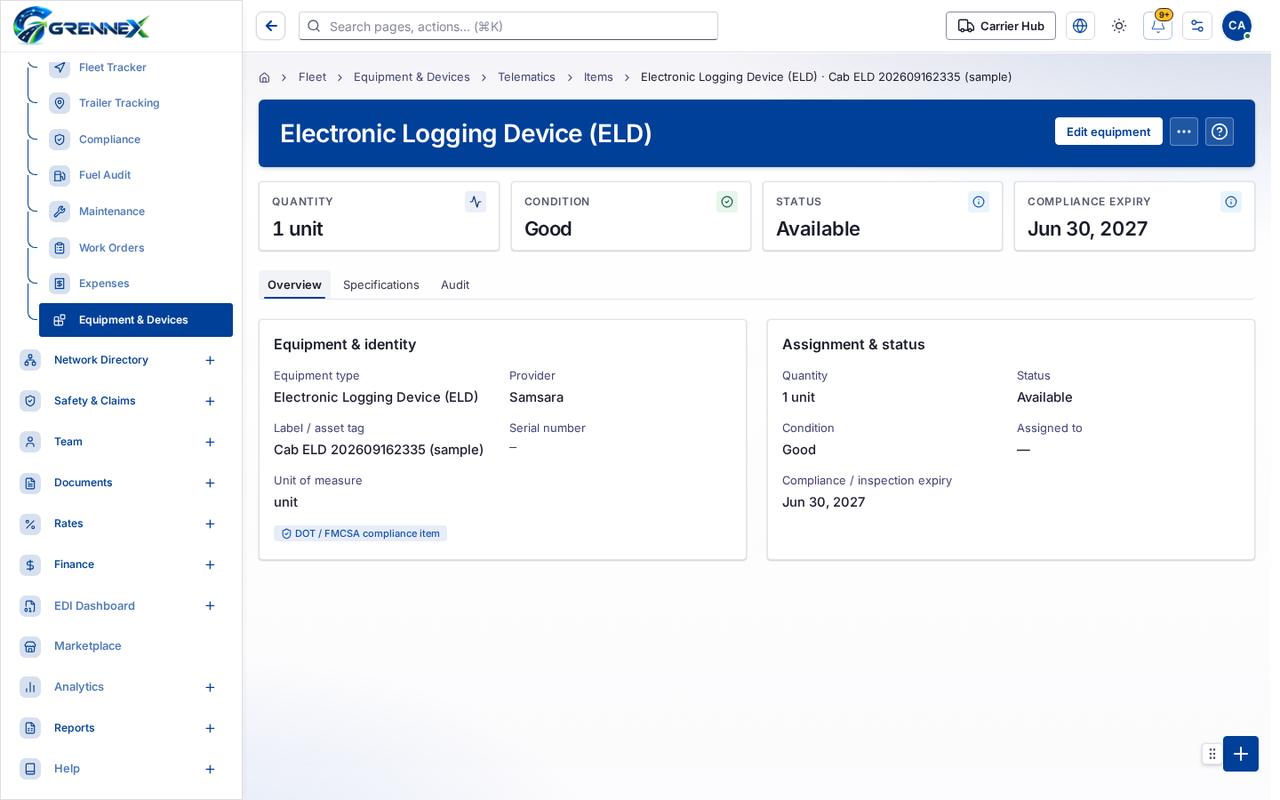The height and width of the screenshot is (800, 1280).
Task: Click Edit equipment button
Action: [x=1108, y=132]
